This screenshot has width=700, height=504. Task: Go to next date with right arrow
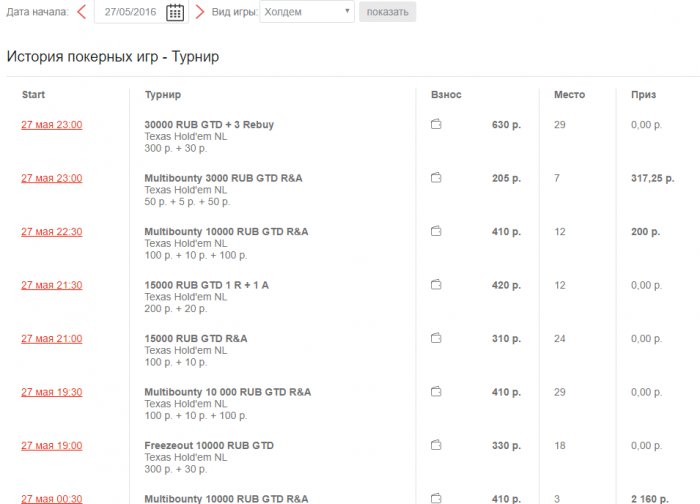(200, 12)
